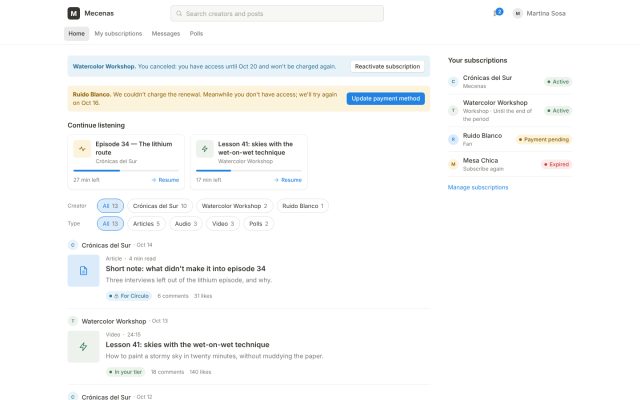Open 18 comments on Lesson 41 post
Image resolution: width=640 pixels, height=400 pixels.
(167, 372)
